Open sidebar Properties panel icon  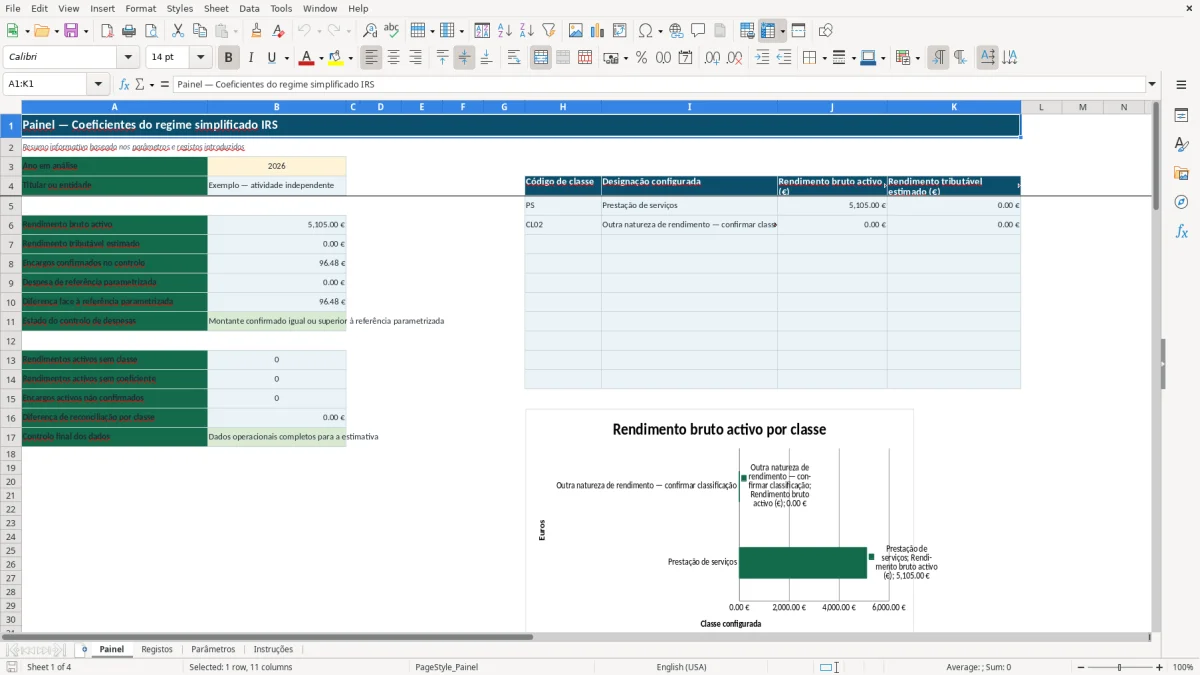click(1181, 116)
